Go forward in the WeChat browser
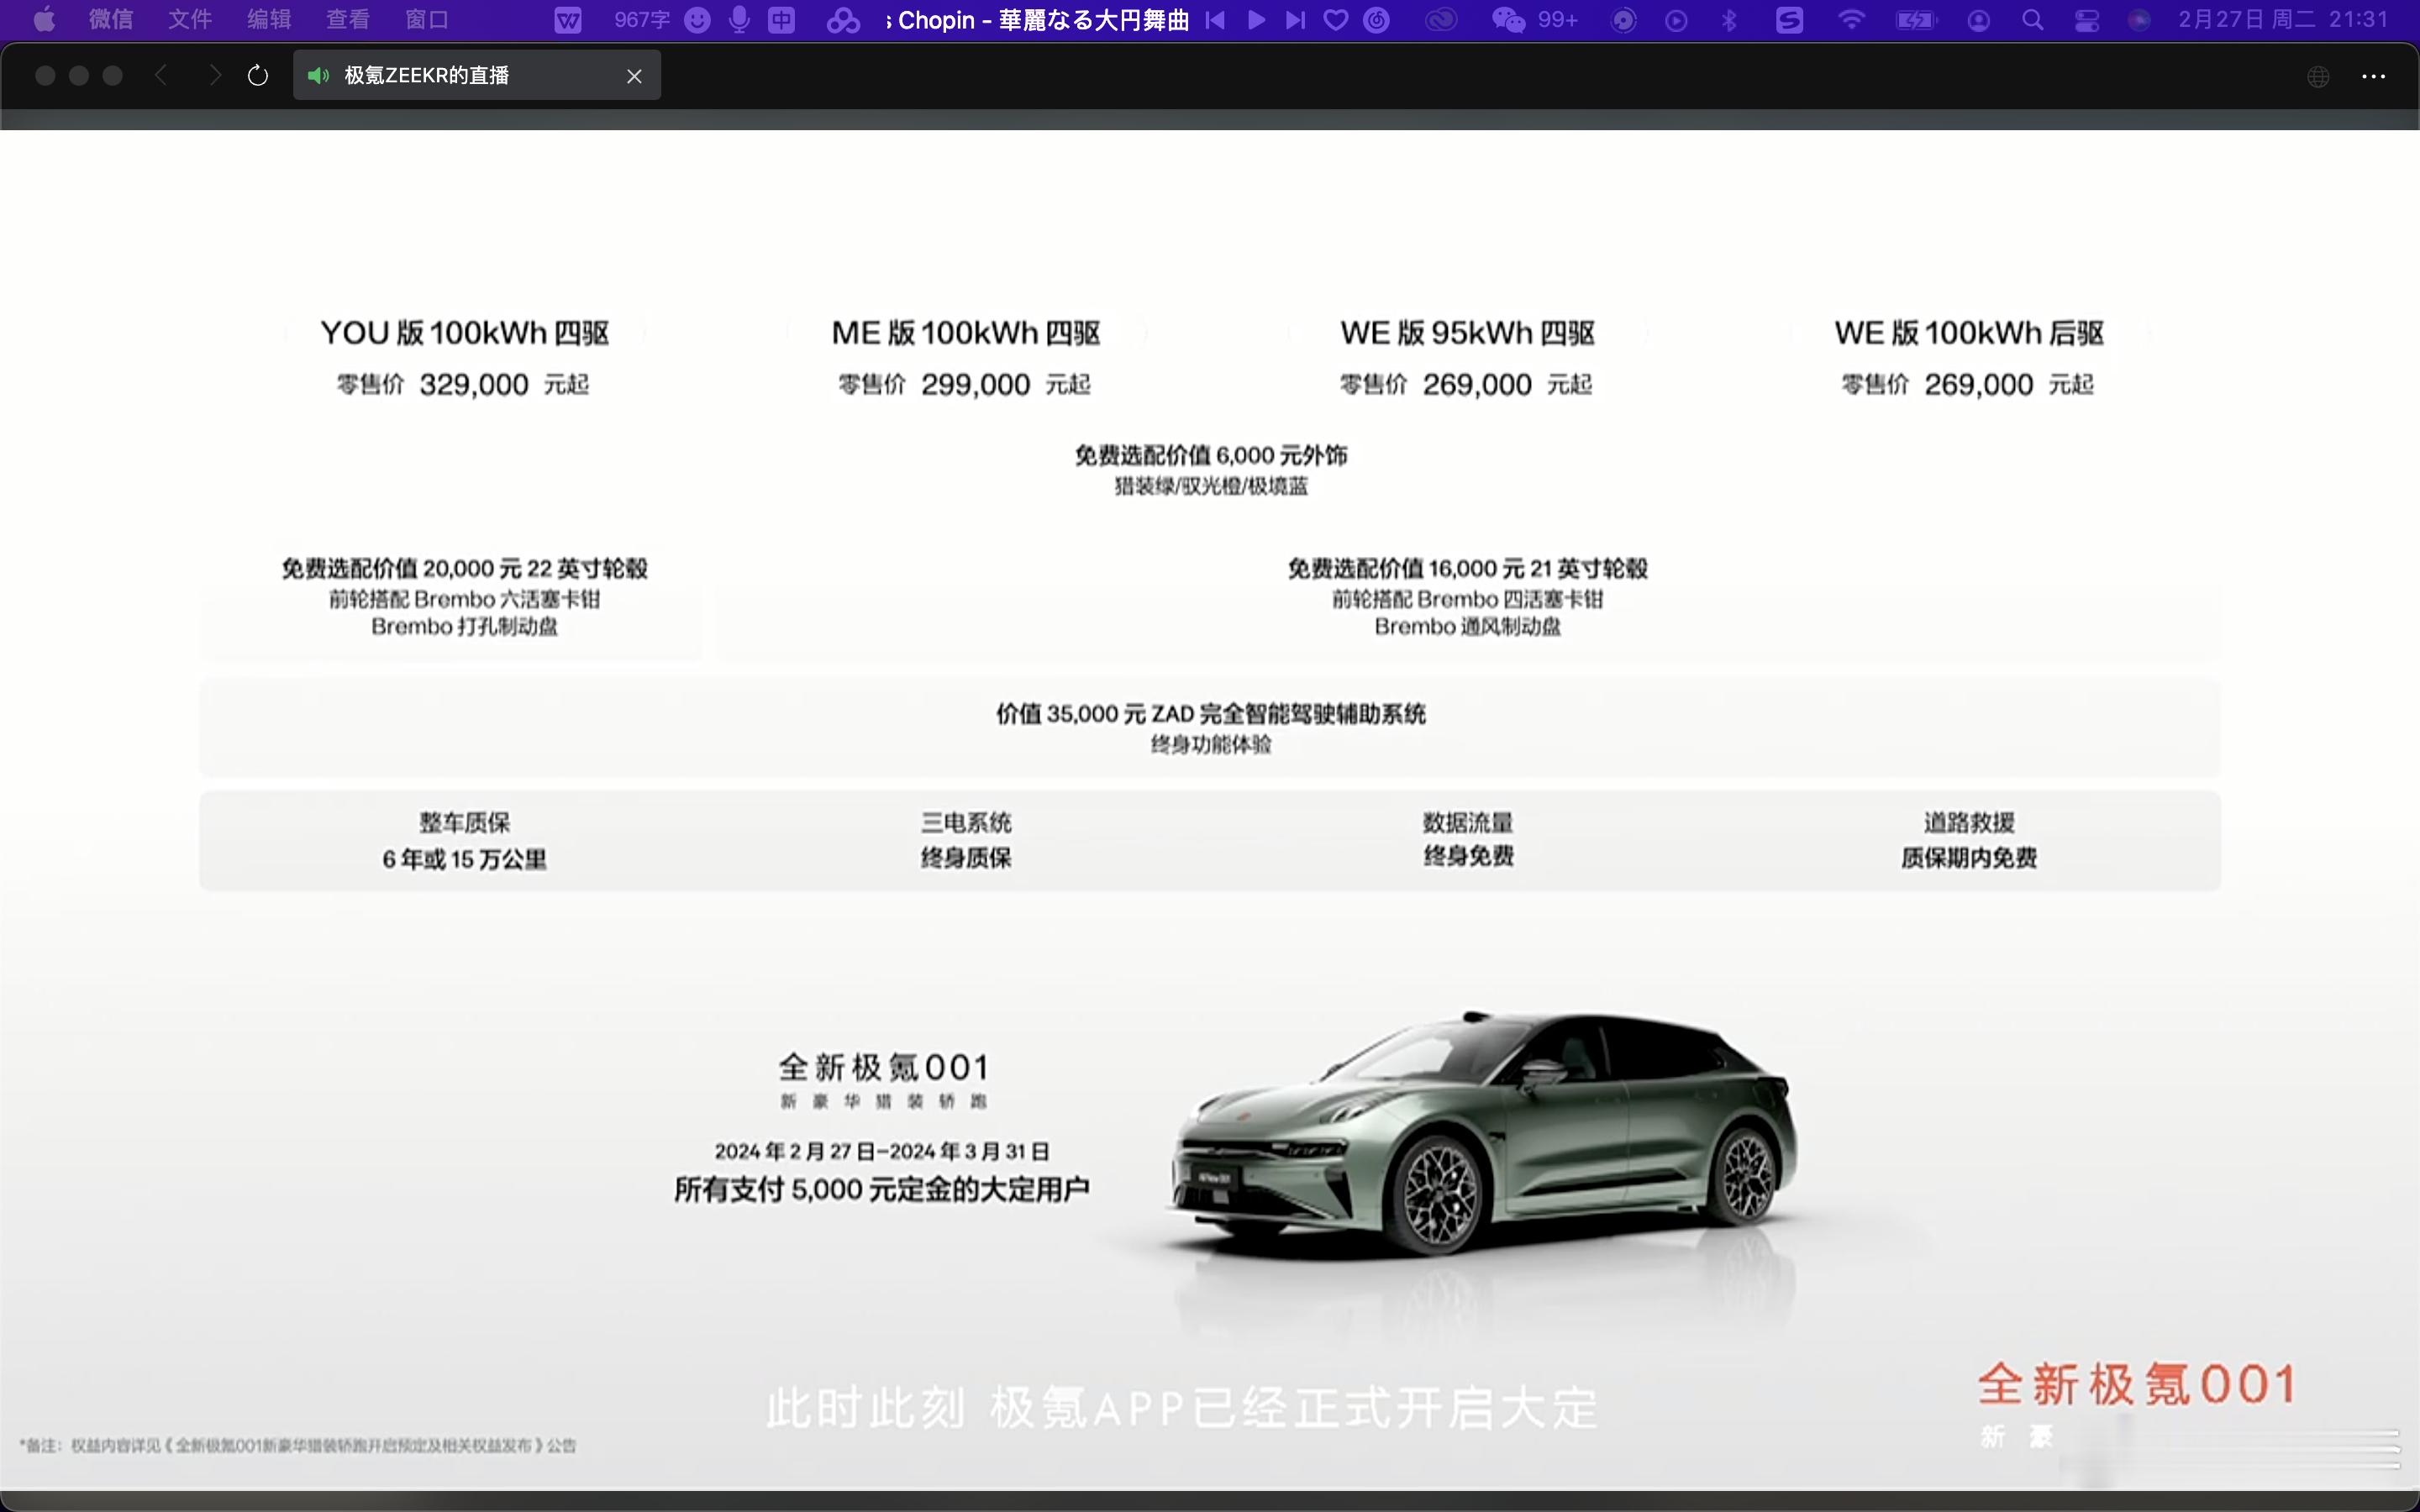Image resolution: width=2420 pixels, height=1512 pixels. pos(214,75)
